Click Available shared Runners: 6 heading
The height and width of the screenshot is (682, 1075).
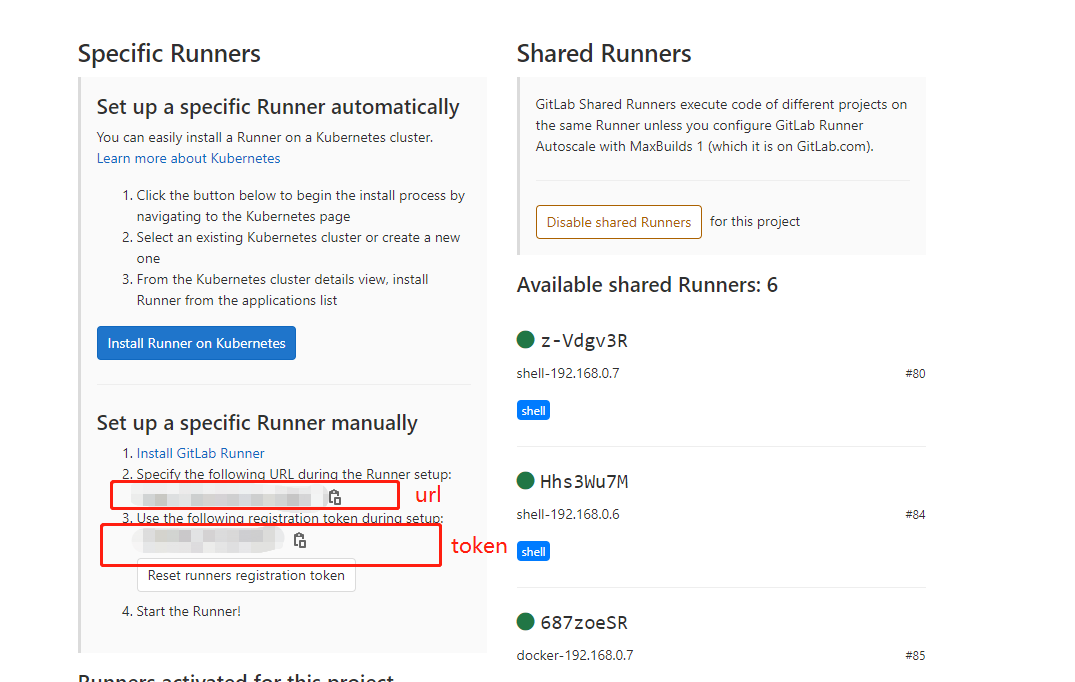tap(647, 285)
